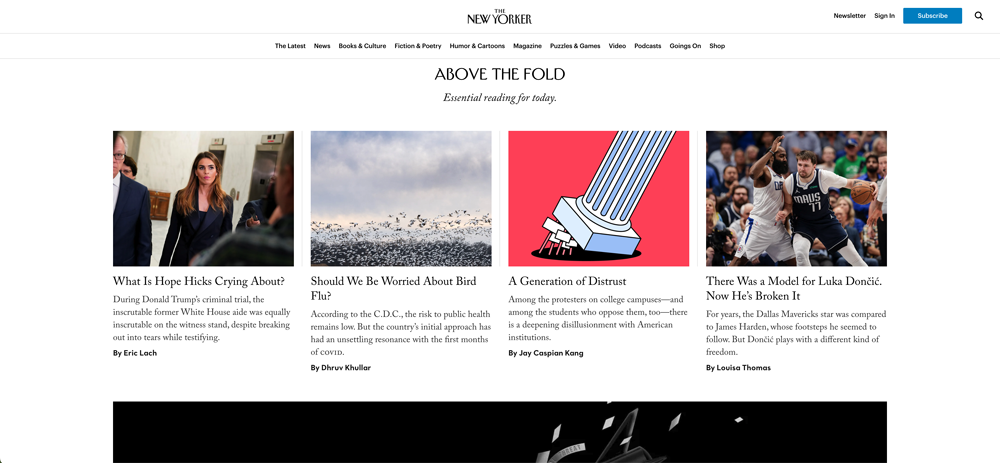The height and width of the screenshot is (463, 1000).
Task: Open Humor & Cartoons menu item
Action: pos(477,46)
